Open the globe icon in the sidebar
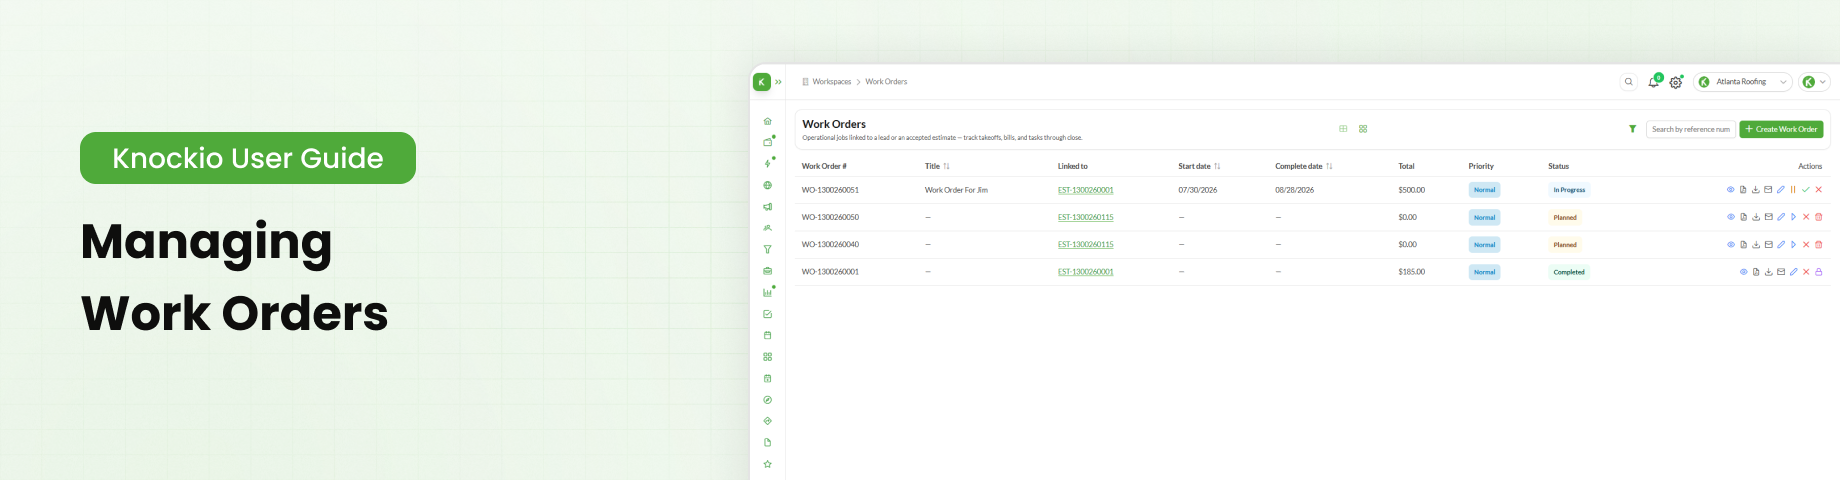The height and width of the screenshot is (480, 1840). [x=767, y=185]
